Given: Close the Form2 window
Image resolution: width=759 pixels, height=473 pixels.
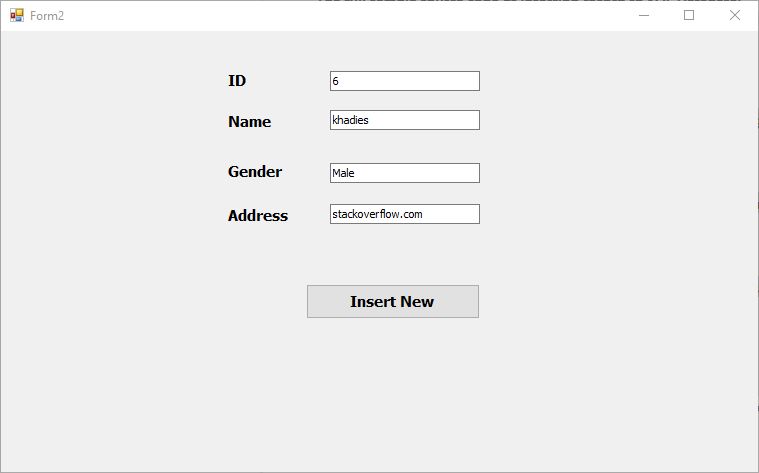Looking at the screenshot, I should [735, 15].
